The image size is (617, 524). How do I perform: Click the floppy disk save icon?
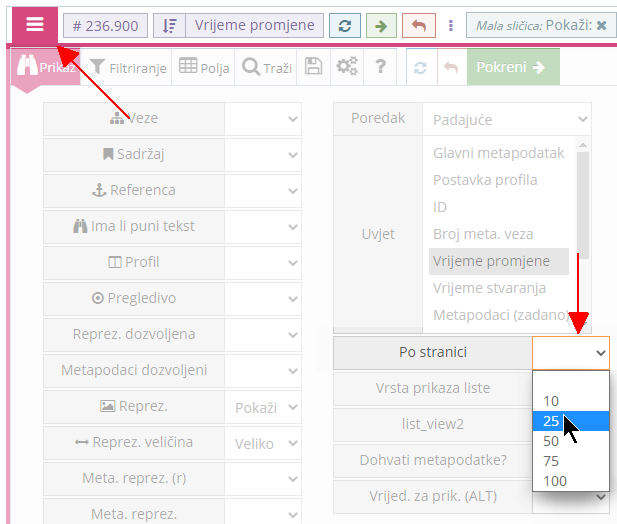coord(313,67)
